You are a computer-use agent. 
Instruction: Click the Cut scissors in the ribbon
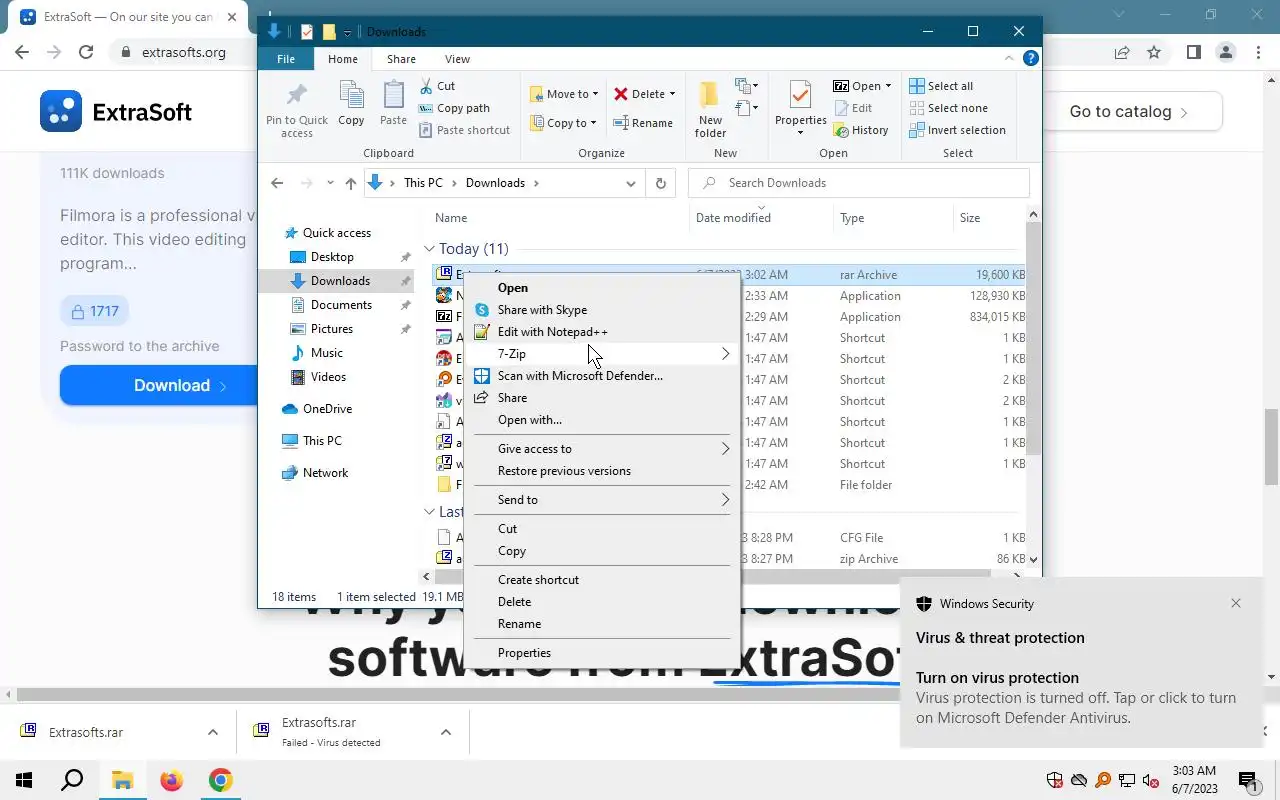click(x=426, y=86)
